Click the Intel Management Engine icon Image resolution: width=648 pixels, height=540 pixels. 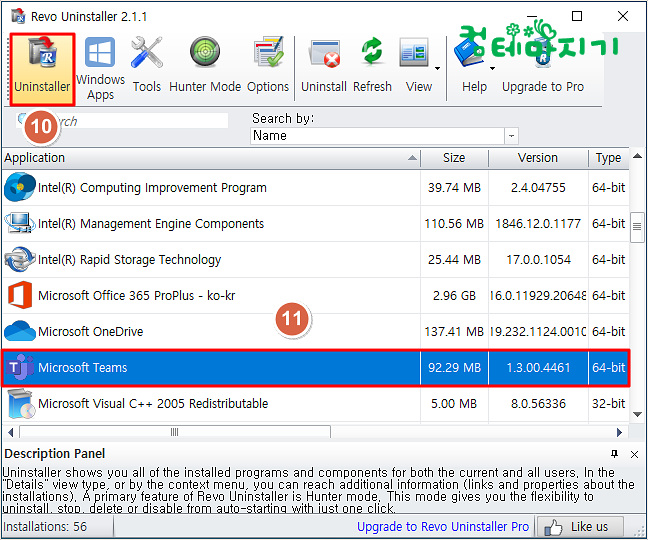(19, 223)
